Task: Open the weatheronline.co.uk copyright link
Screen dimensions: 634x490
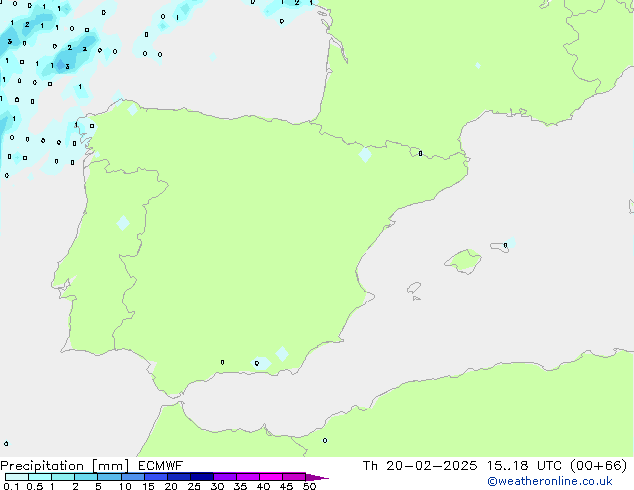Action: pos(549,481)
